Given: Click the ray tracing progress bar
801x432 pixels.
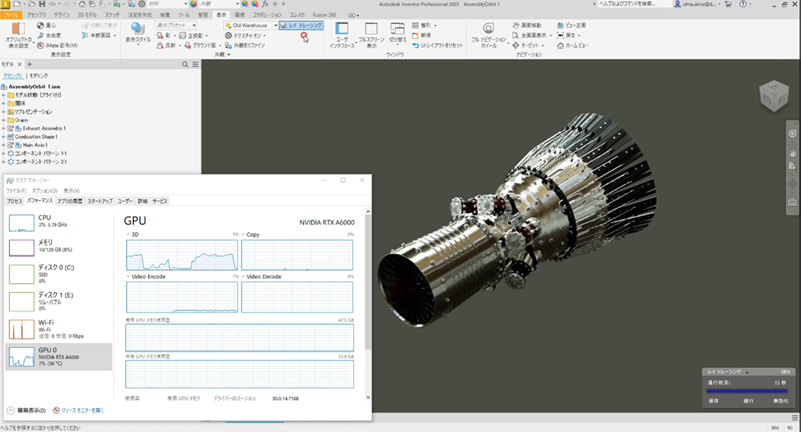Looking at the screenshot, I should click(747, 391).
